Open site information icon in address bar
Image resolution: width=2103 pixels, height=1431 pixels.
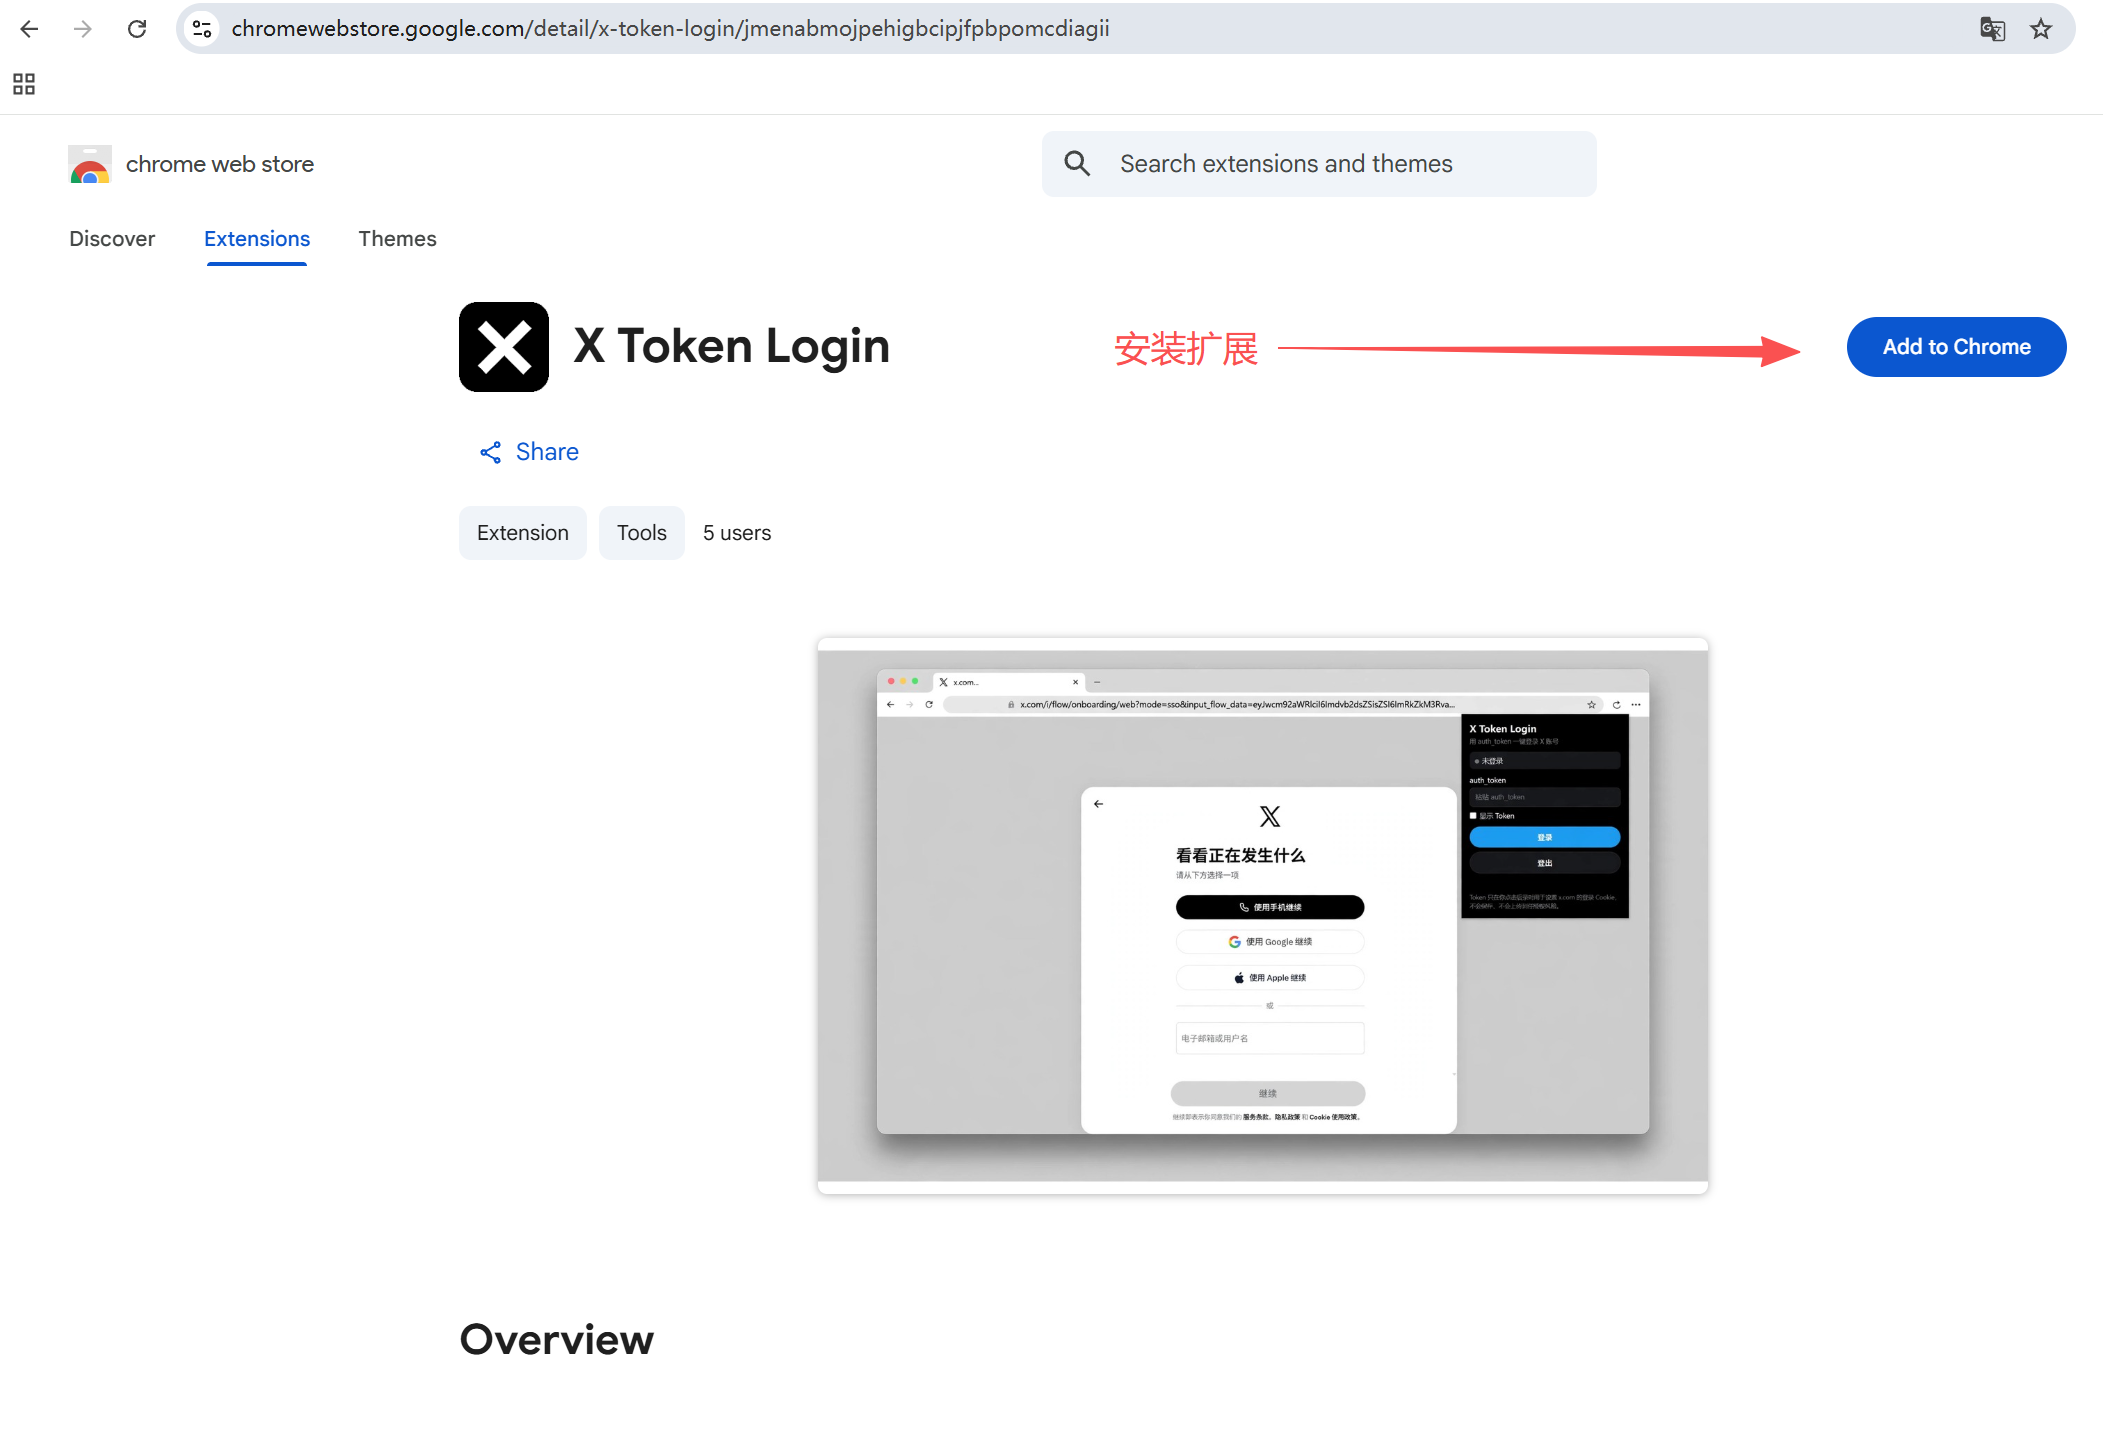pyautogui.click(x=202, y=29)
